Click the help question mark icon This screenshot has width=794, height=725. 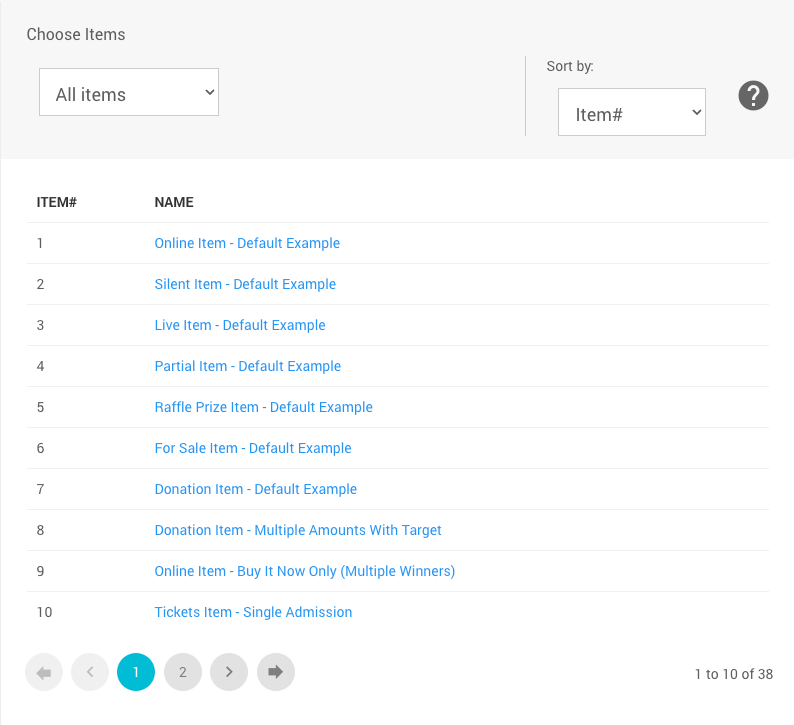[x=753, y=96]
